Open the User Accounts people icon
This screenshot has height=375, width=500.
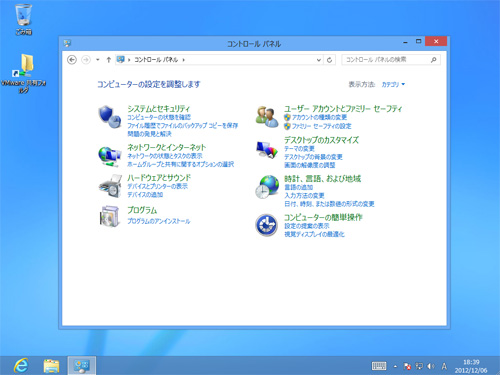[267, 117]
